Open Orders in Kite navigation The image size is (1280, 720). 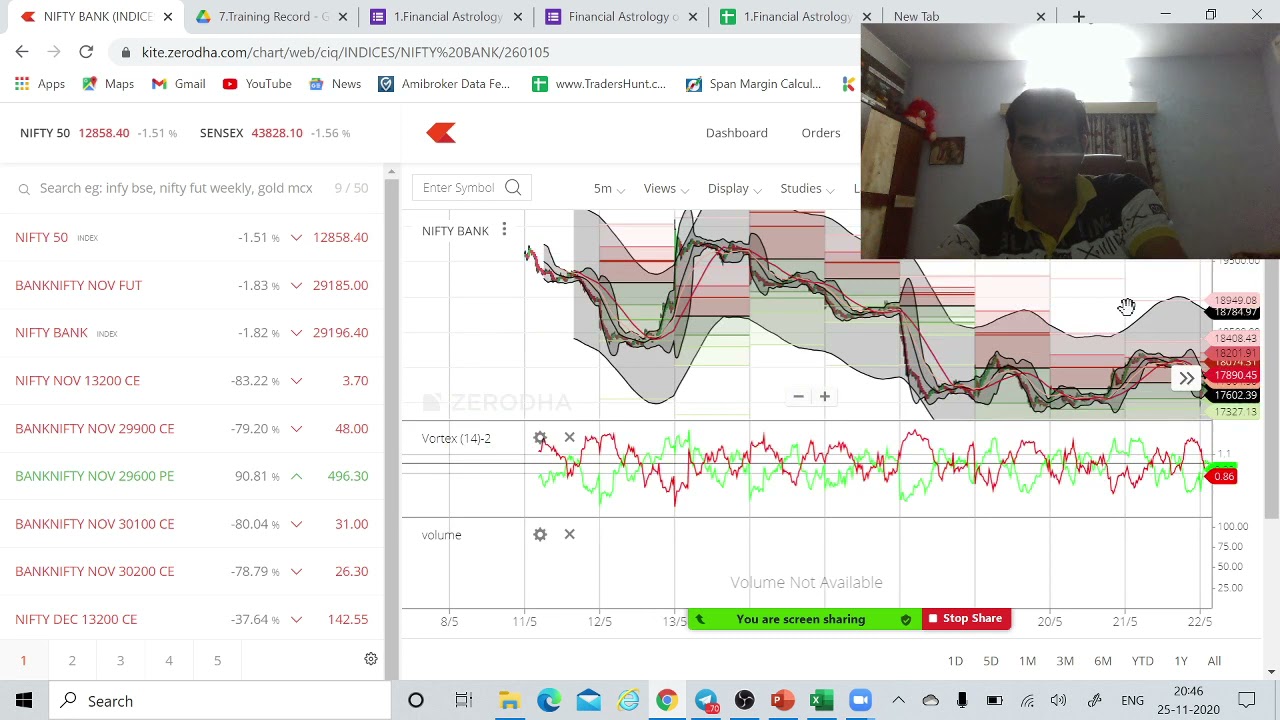coord(821,133)
